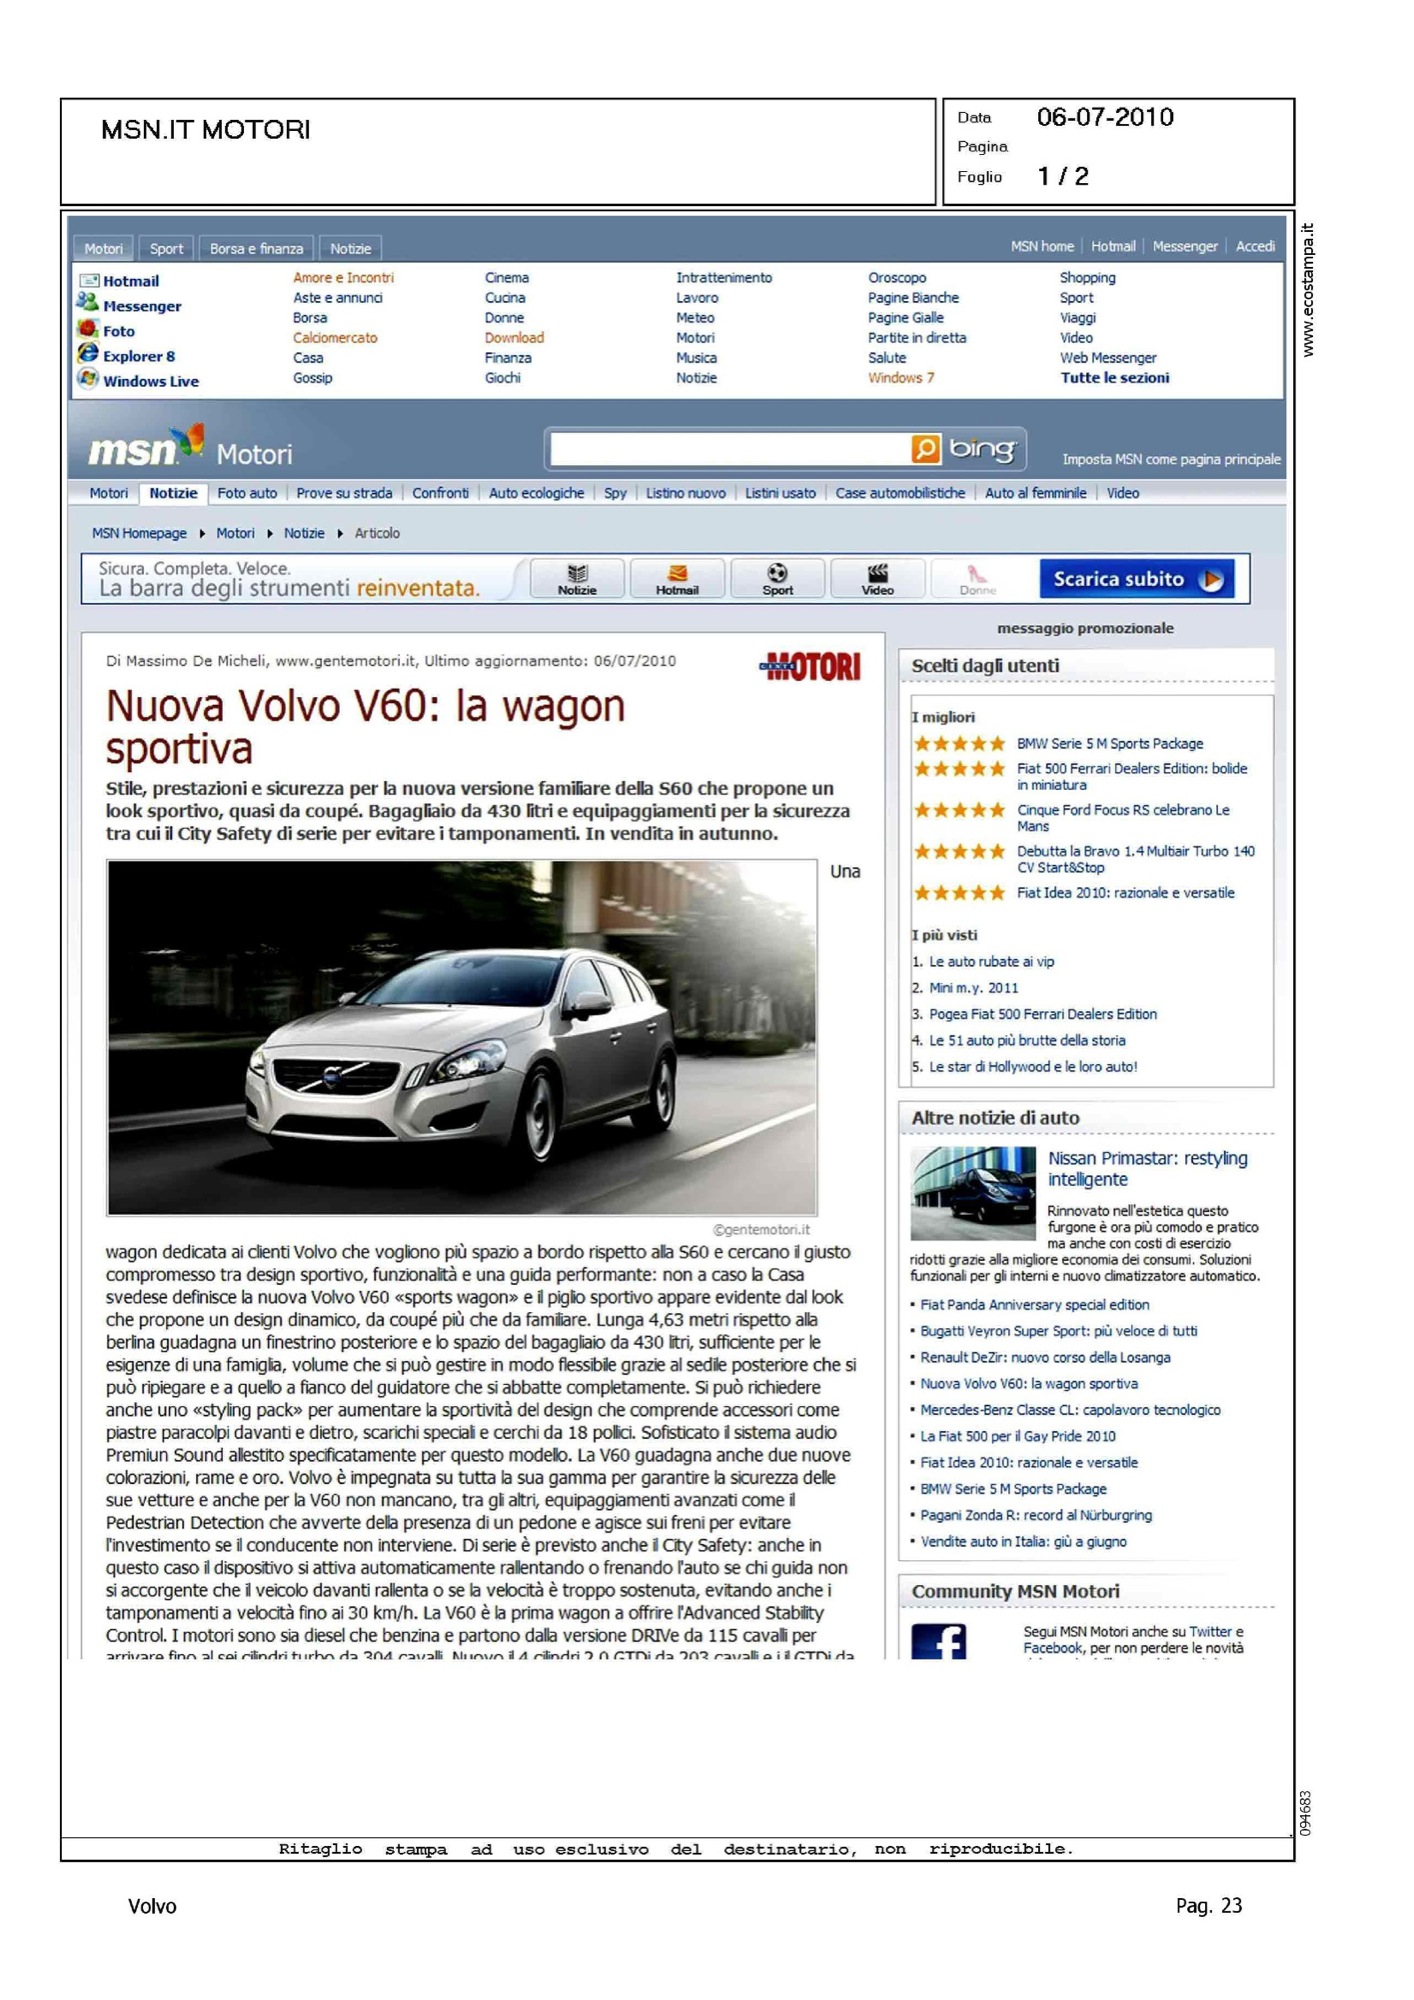Image resolution: width=1414 pixels, height=2000 pixels.
Task: Open the Nissan Primastar article link
Action: 1147,1168
